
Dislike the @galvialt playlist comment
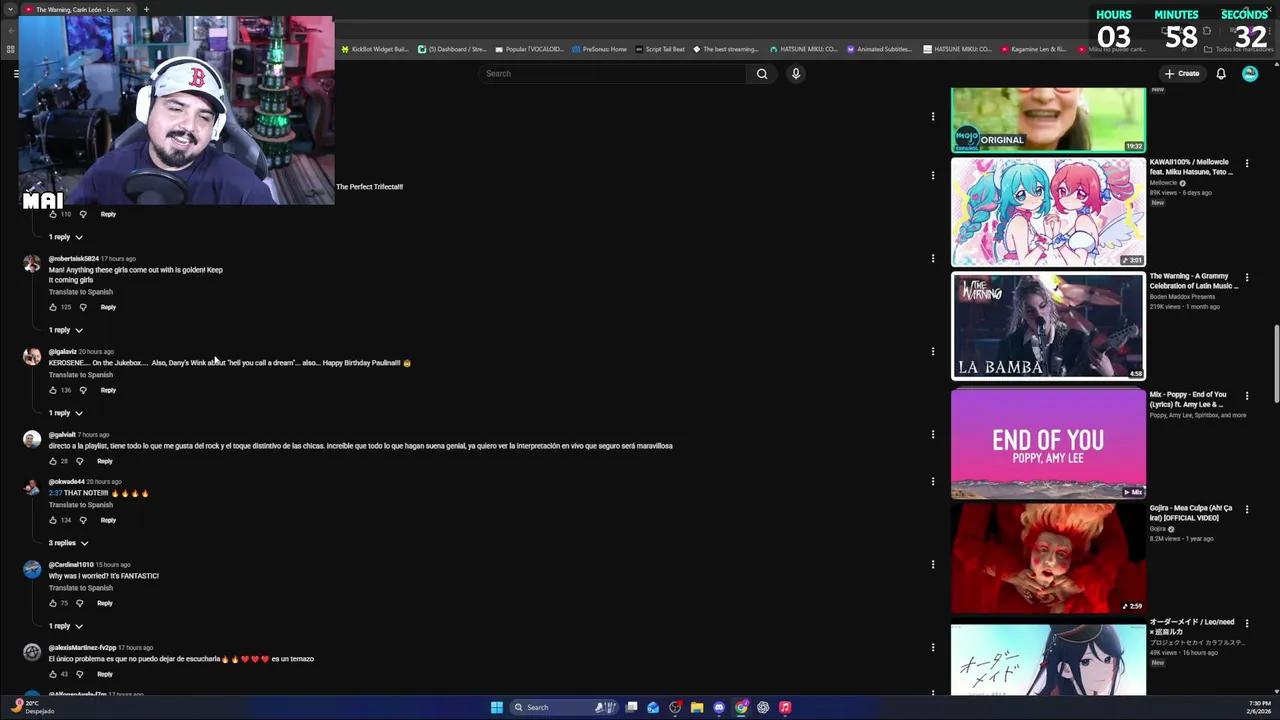pos(80,461)
